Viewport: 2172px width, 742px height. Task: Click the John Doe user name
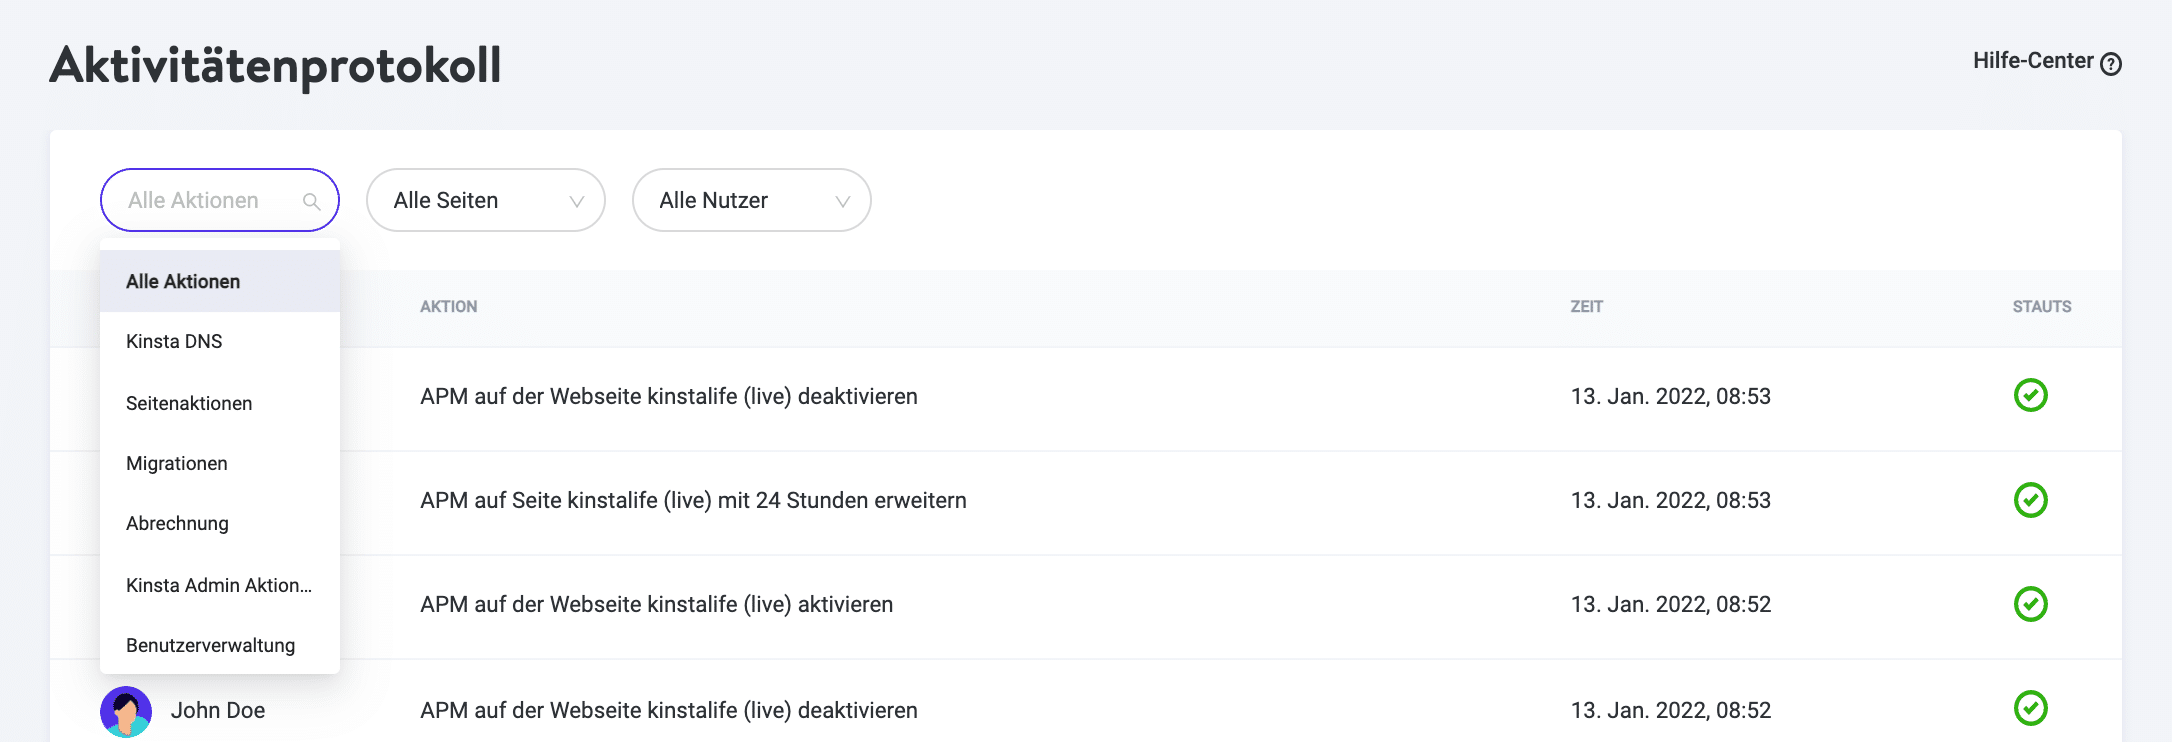pos(217,711)
